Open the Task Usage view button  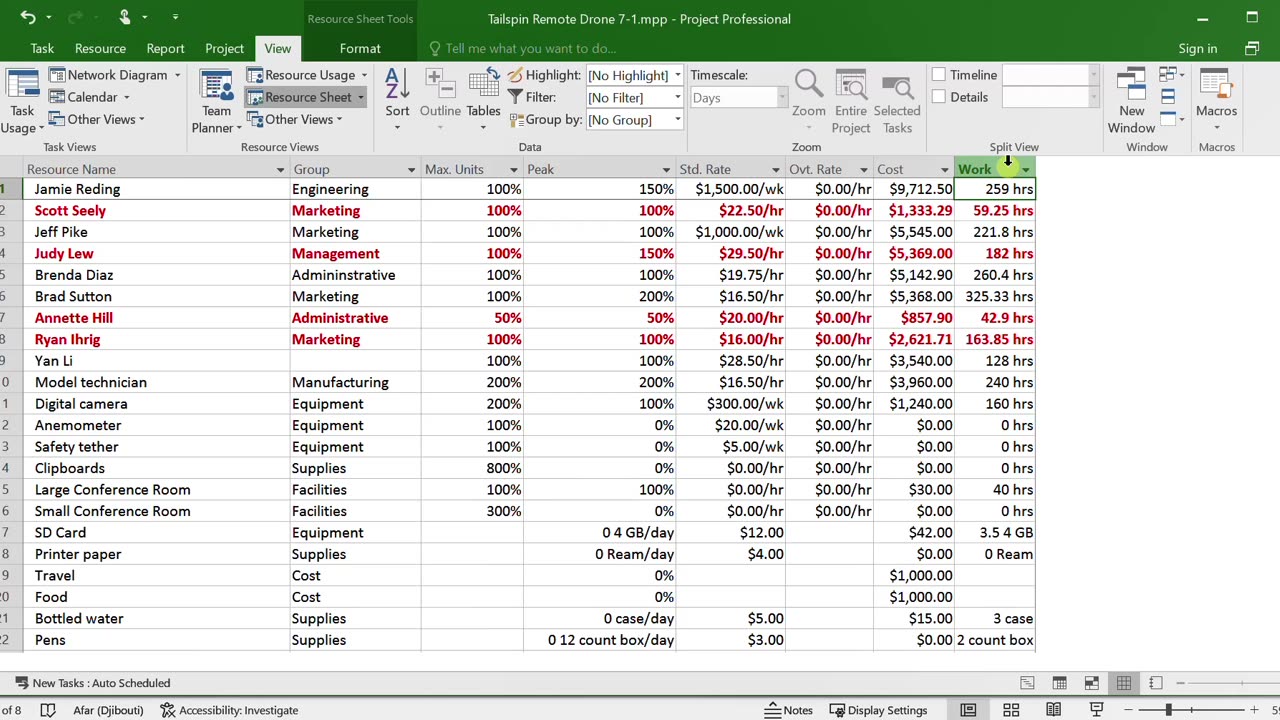tap(22, 101)
